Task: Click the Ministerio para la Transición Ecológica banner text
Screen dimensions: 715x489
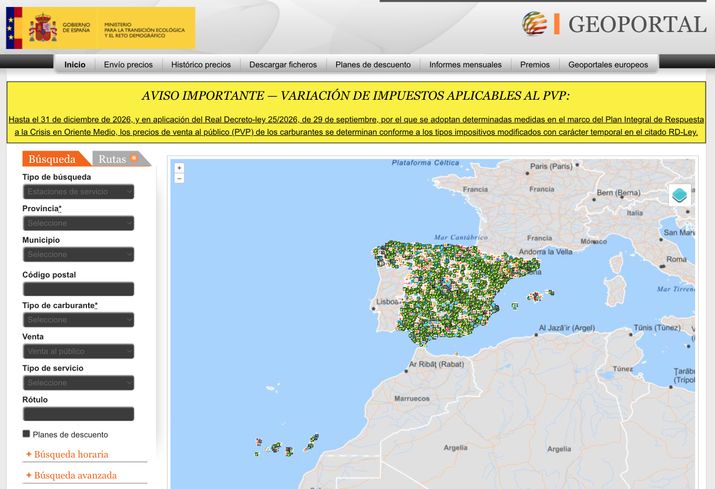Action: 145,30
